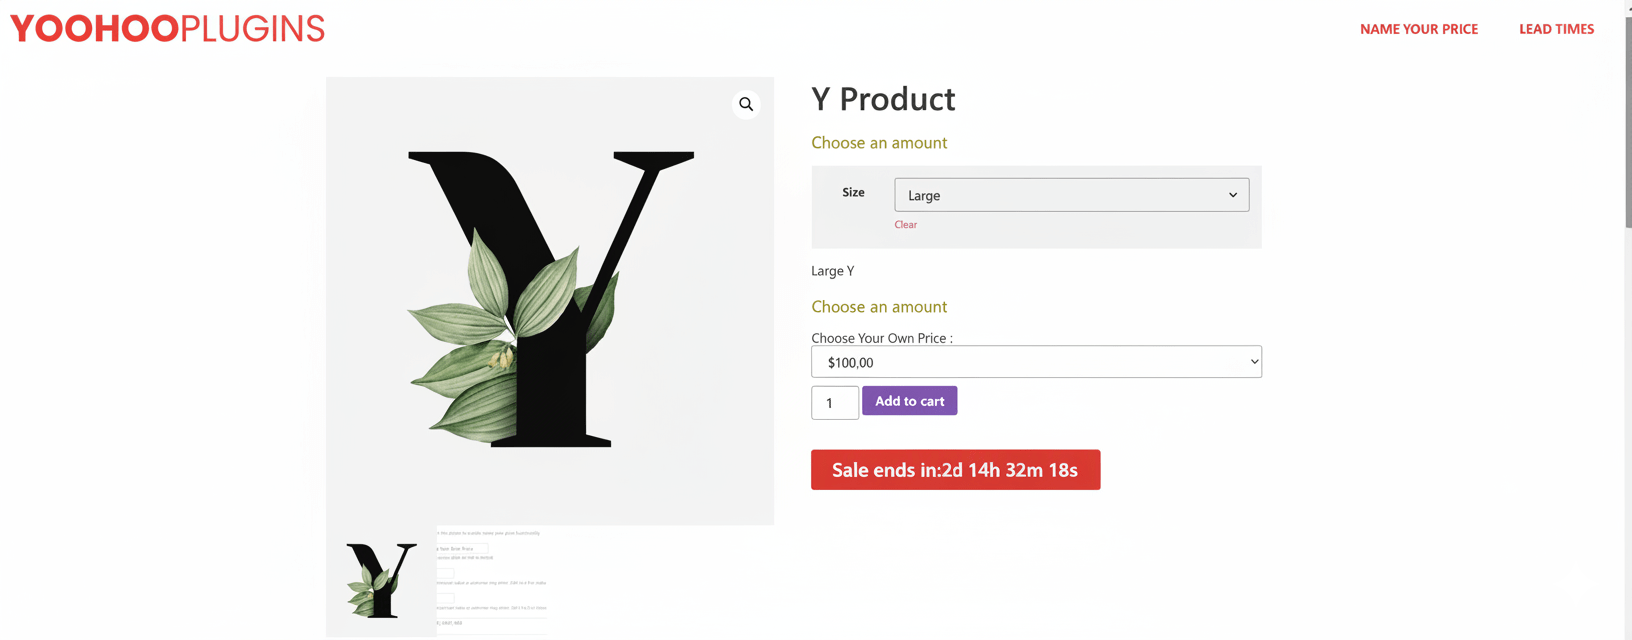The height and width of the screenshot is (640, 1632).
Task: Open the LEAD TIMES menu item
Action: tap(1556, 29)
